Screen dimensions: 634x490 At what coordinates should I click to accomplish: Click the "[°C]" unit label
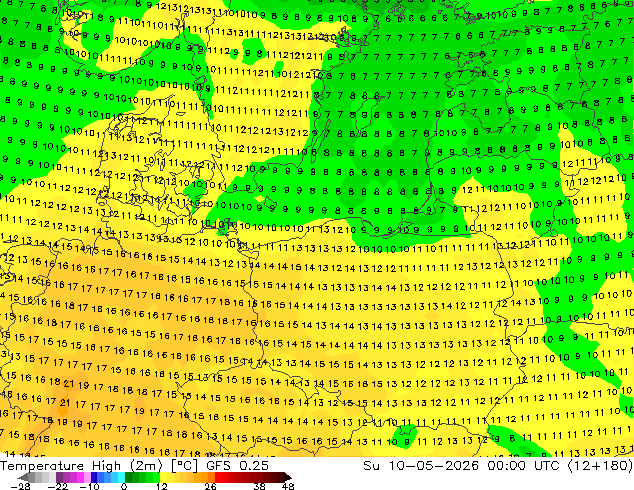click(x=184, y=466)
